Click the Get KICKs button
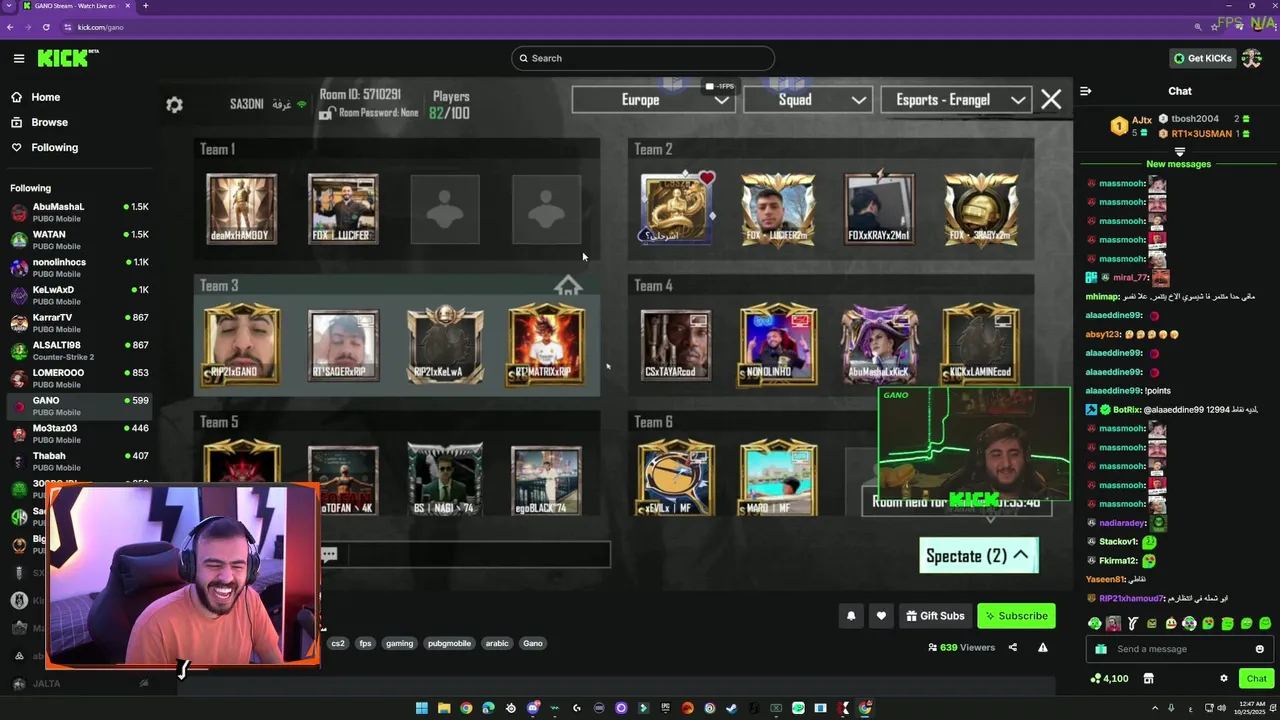 [x=1201, y=58]
